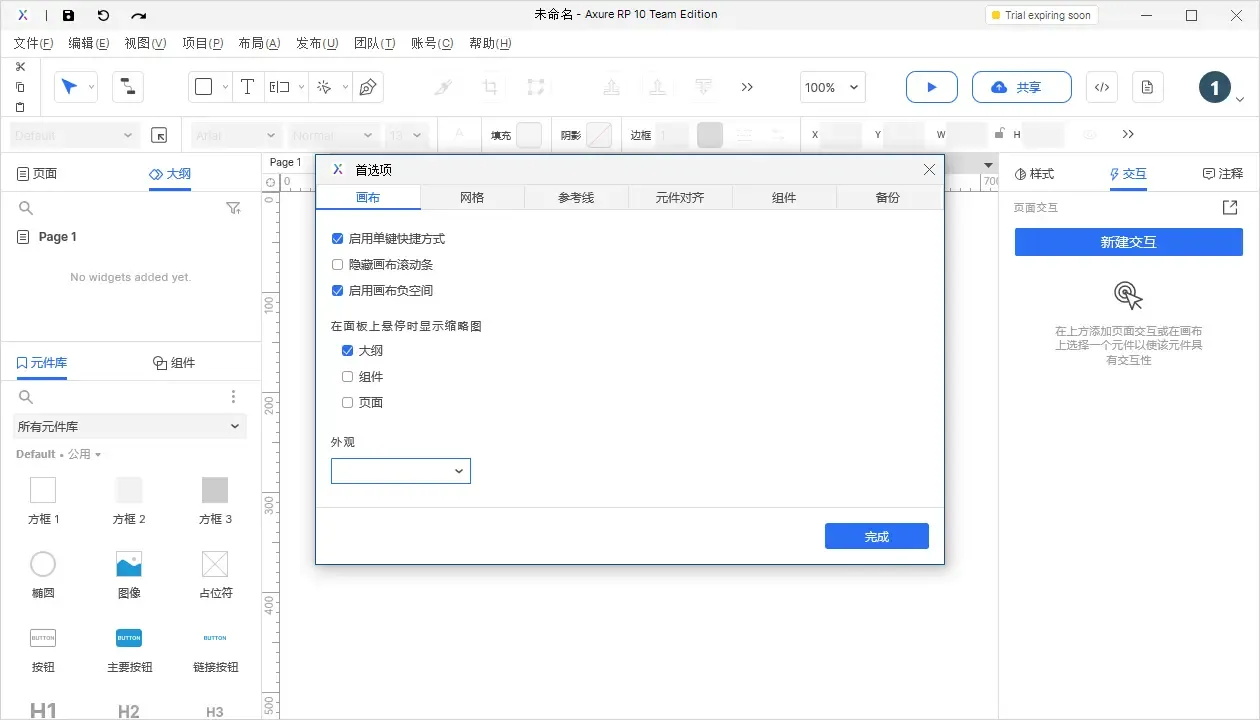
Task: Open the 所有元件库 library dropdown
Action: (x=129, y=426)
